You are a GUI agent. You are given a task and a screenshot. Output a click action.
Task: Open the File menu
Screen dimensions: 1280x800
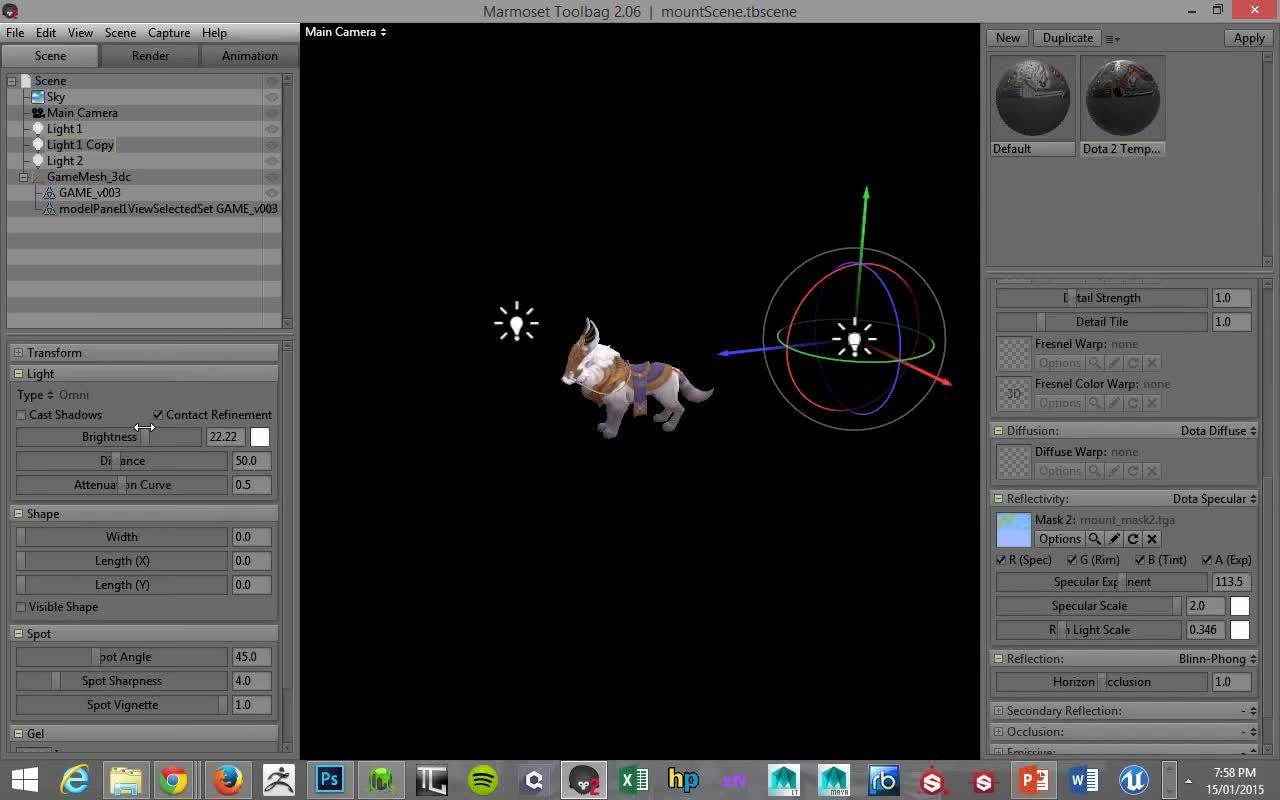15,33
